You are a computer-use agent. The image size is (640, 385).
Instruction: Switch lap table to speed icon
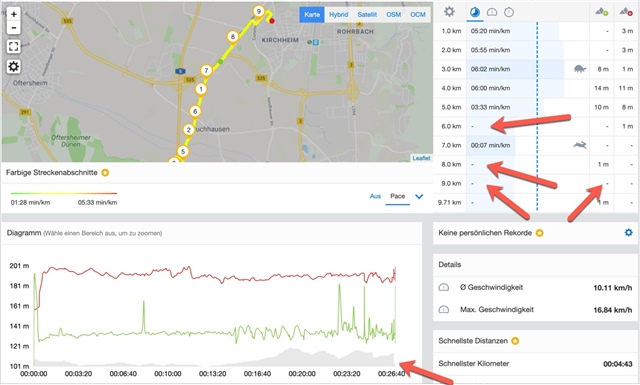[x=492, y=12]
